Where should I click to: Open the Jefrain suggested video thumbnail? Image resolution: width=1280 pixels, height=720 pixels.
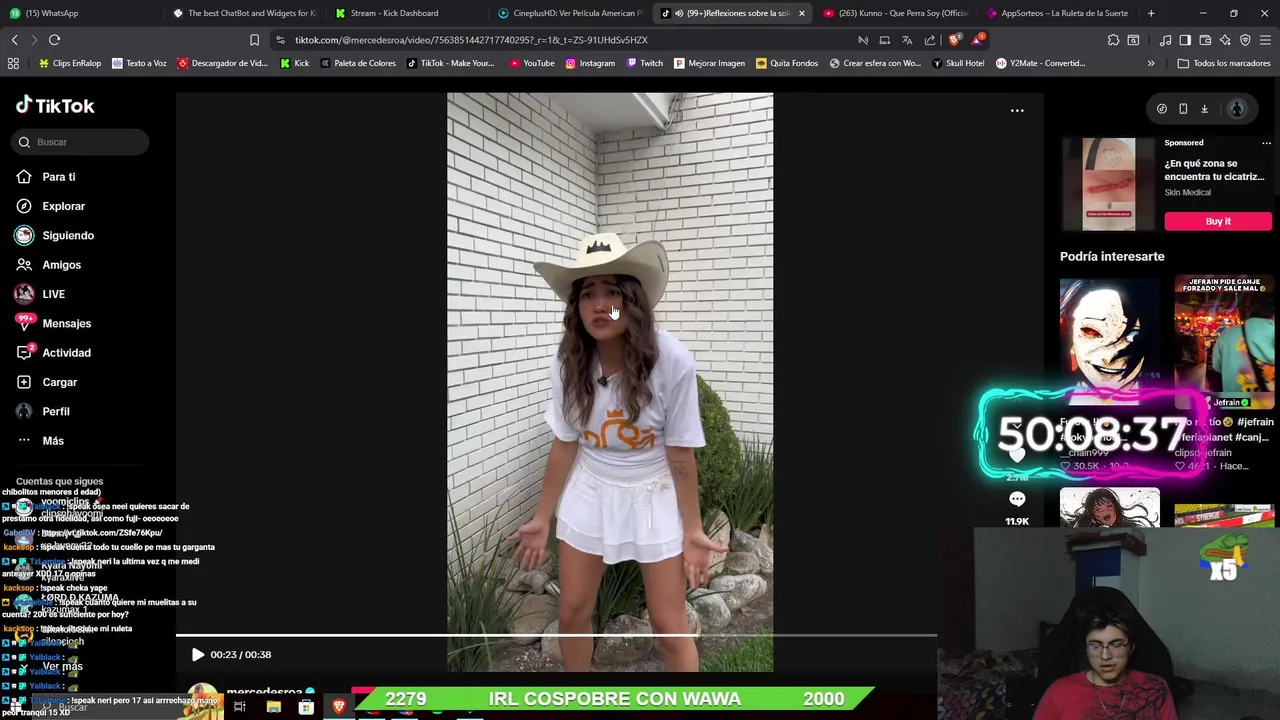(x=1224, y=343)
